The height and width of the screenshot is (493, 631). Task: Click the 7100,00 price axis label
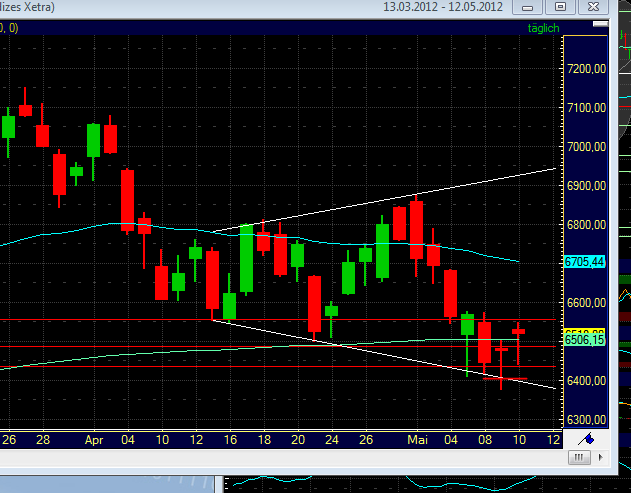point(586,108)
